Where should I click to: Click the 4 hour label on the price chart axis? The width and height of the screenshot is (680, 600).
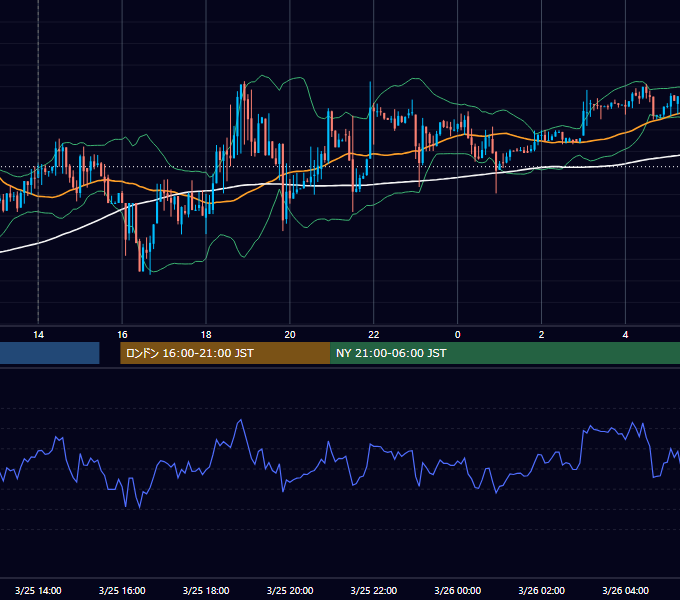coord(625,335)
